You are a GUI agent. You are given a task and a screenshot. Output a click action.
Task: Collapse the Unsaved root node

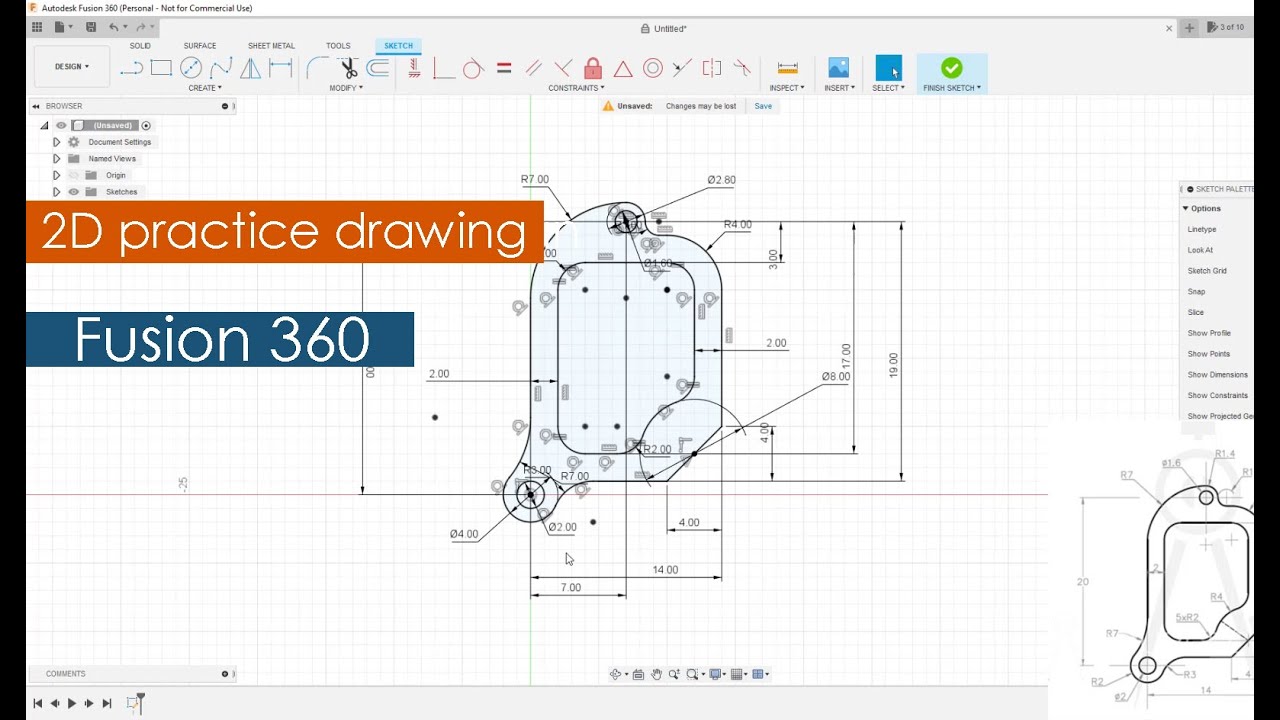[x=44, y=125]
